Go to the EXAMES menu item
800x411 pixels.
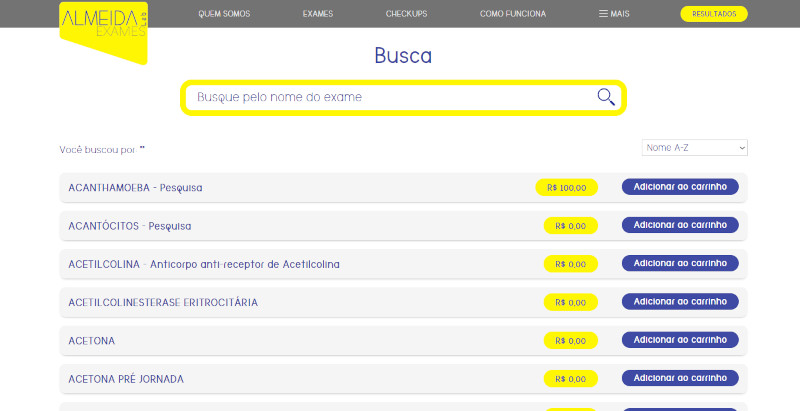(318, 14)
